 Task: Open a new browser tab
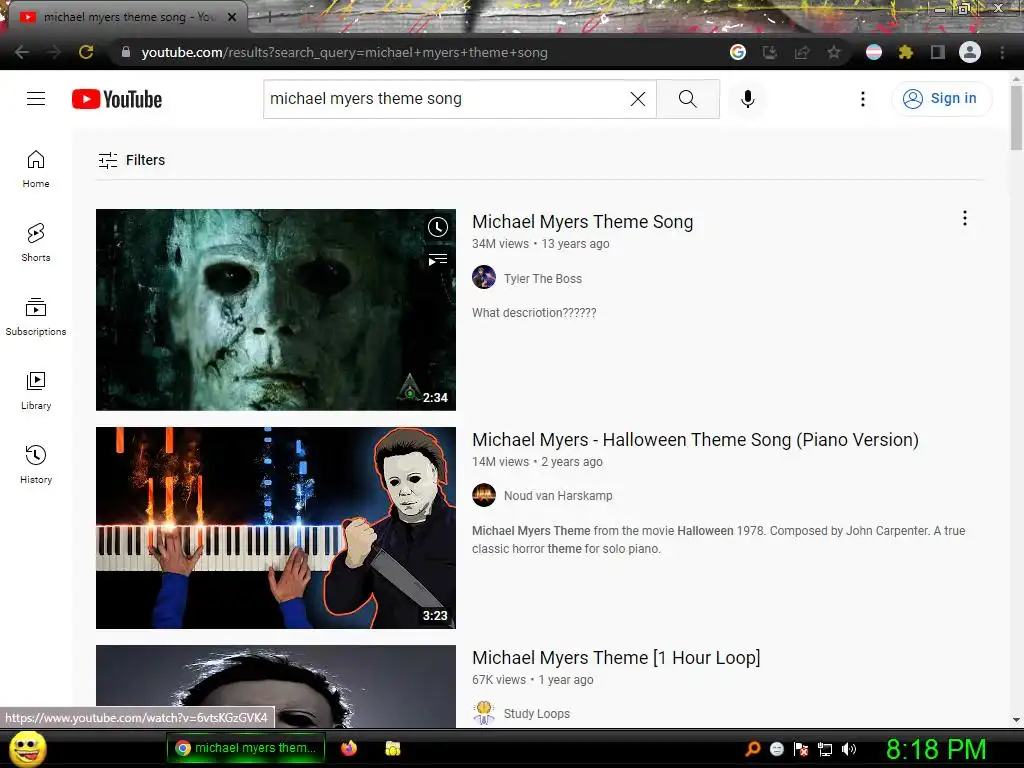point(269,18)
